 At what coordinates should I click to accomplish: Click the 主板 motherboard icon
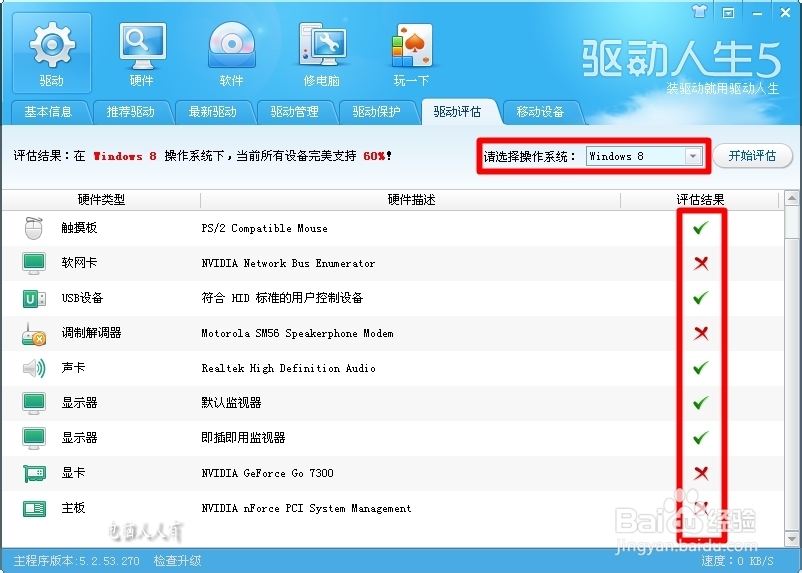coord(34,508)
